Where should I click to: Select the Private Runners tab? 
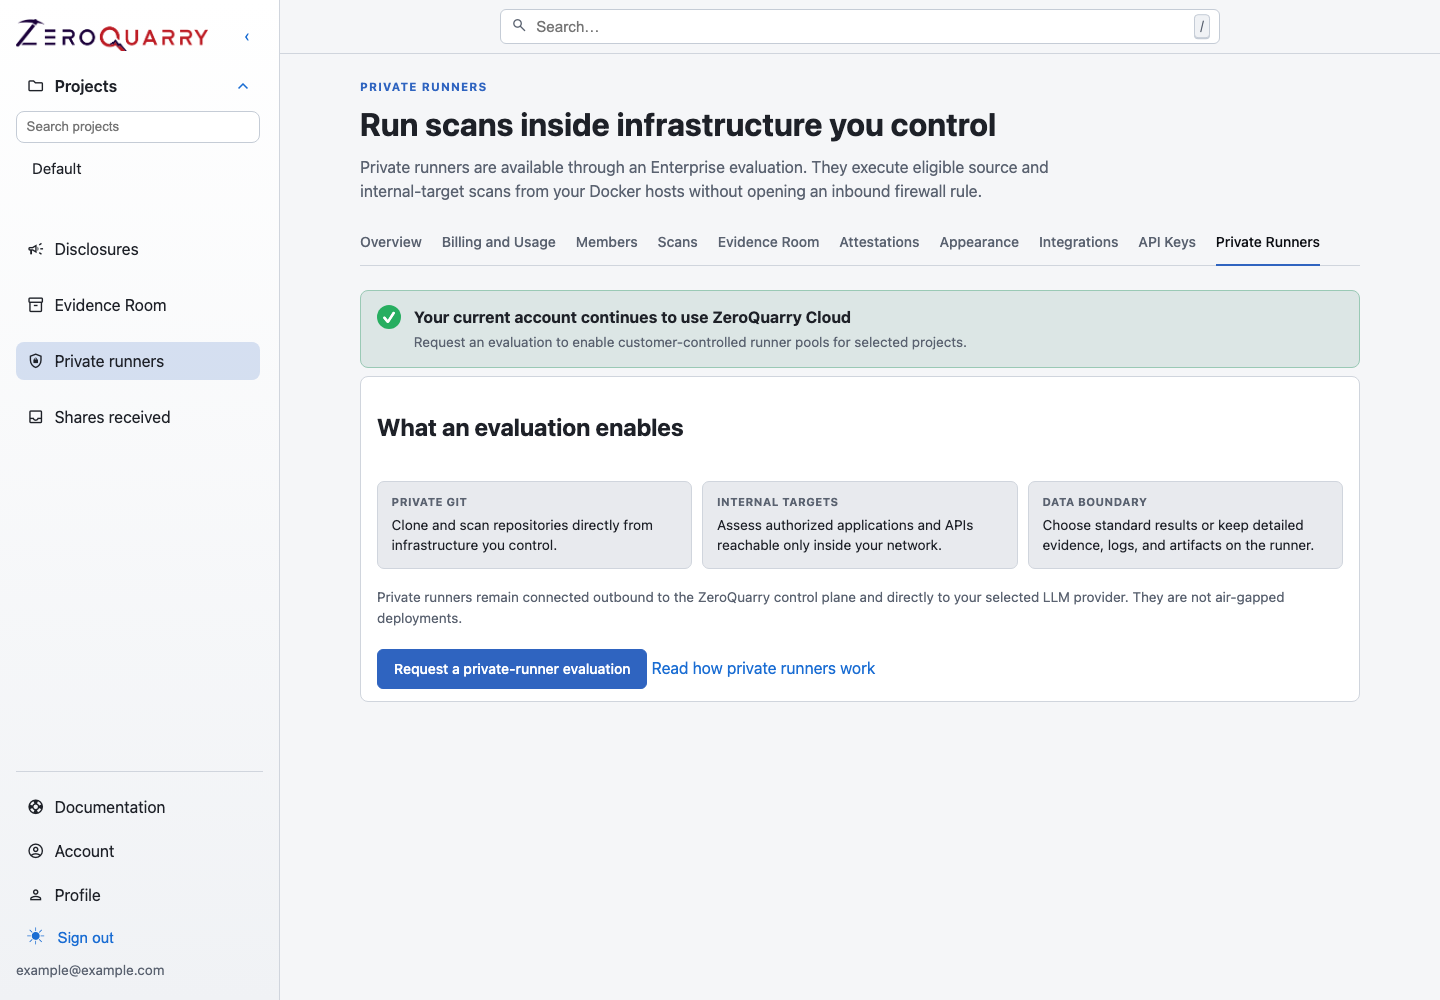pyautogui.click(x=1268, y=242)
